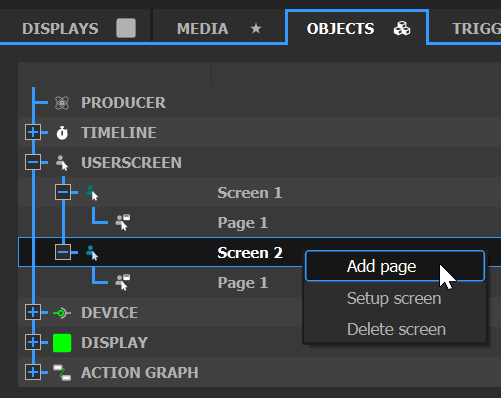Image resolution: width=501 pixels, height=398 pixels.
Task: Expand the Timeline tree node
Action: click(33, 133)
